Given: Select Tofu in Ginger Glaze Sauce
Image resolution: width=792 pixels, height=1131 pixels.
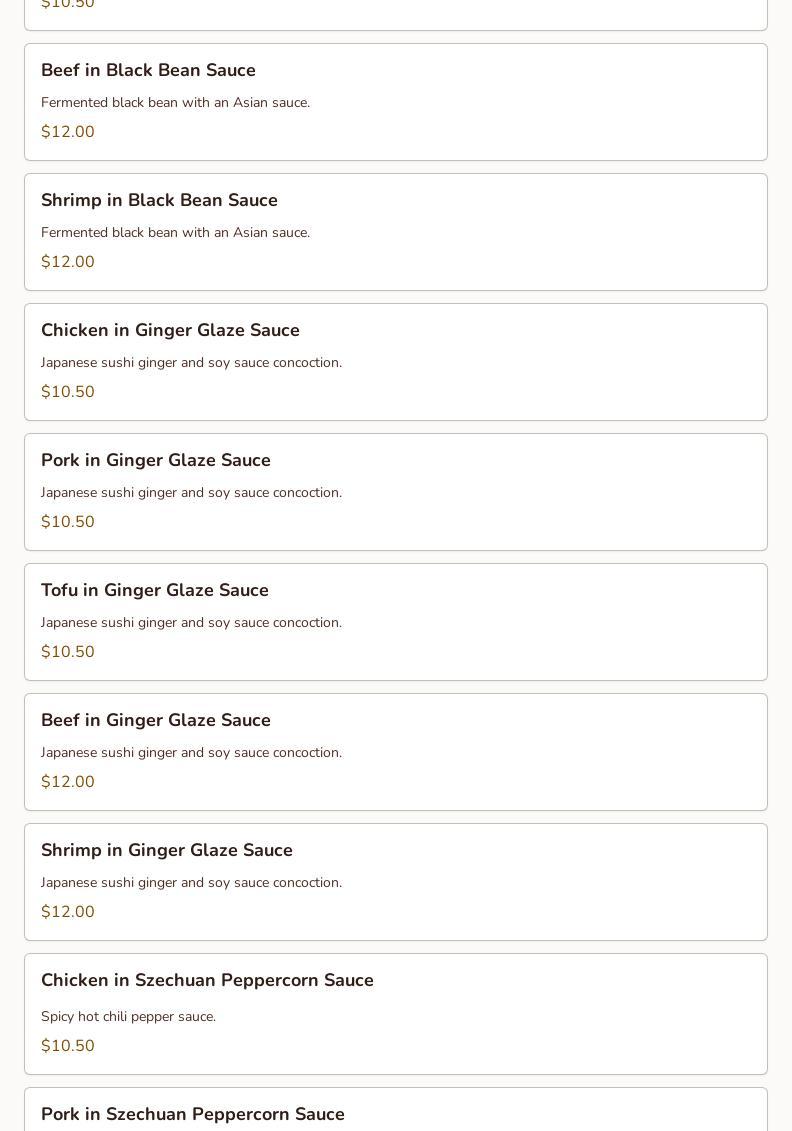Looking at the screenshot, I should (x=155, y=590).
